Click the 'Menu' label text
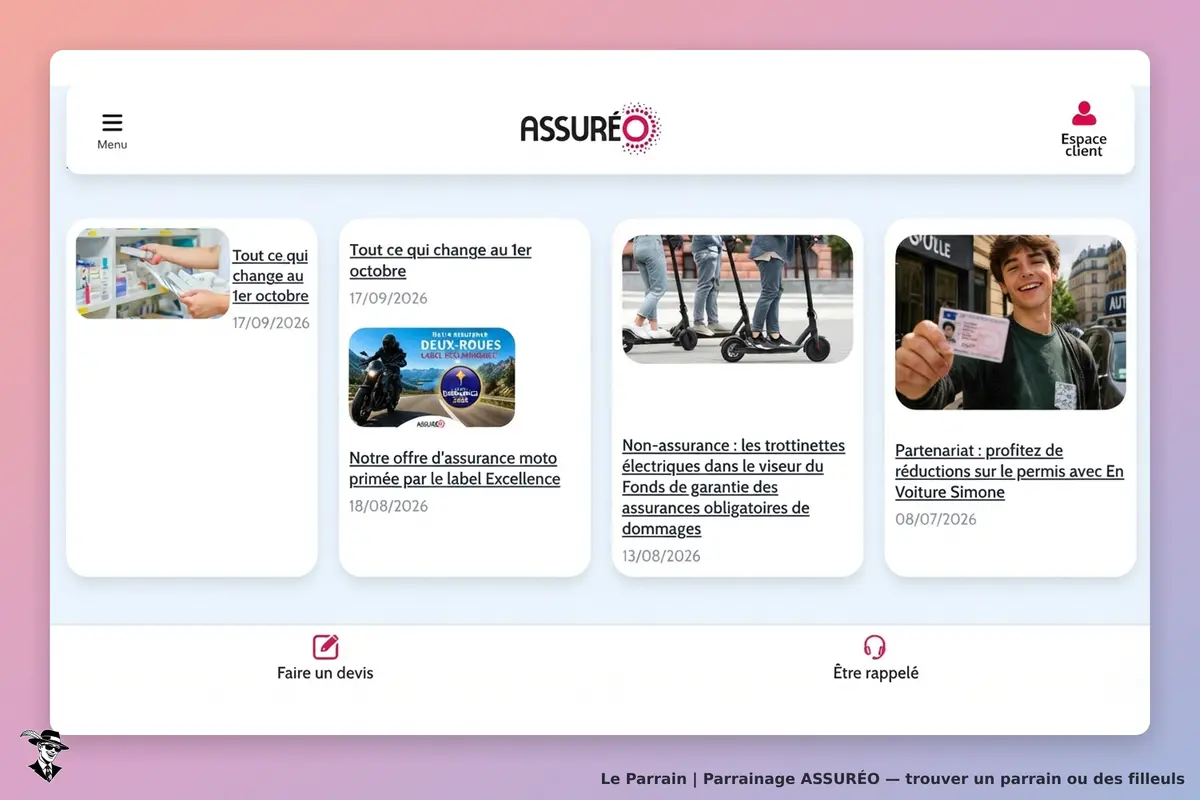Screen dimensions: 1200x800 112,145
